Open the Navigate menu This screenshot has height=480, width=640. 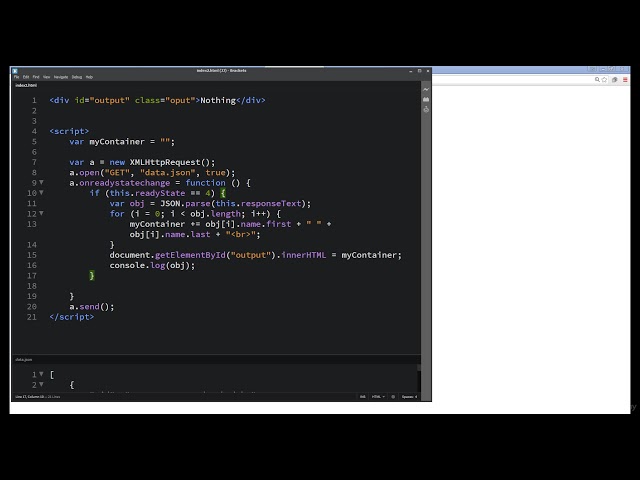click(61, 77)
